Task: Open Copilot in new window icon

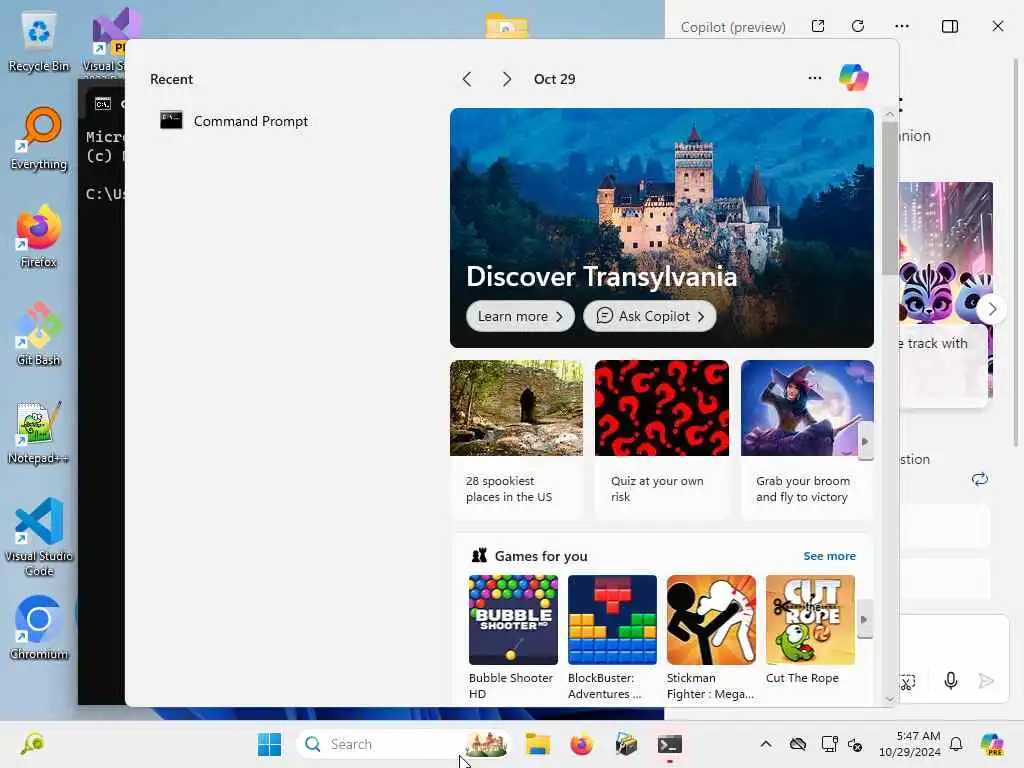Action: coord(818,26)
